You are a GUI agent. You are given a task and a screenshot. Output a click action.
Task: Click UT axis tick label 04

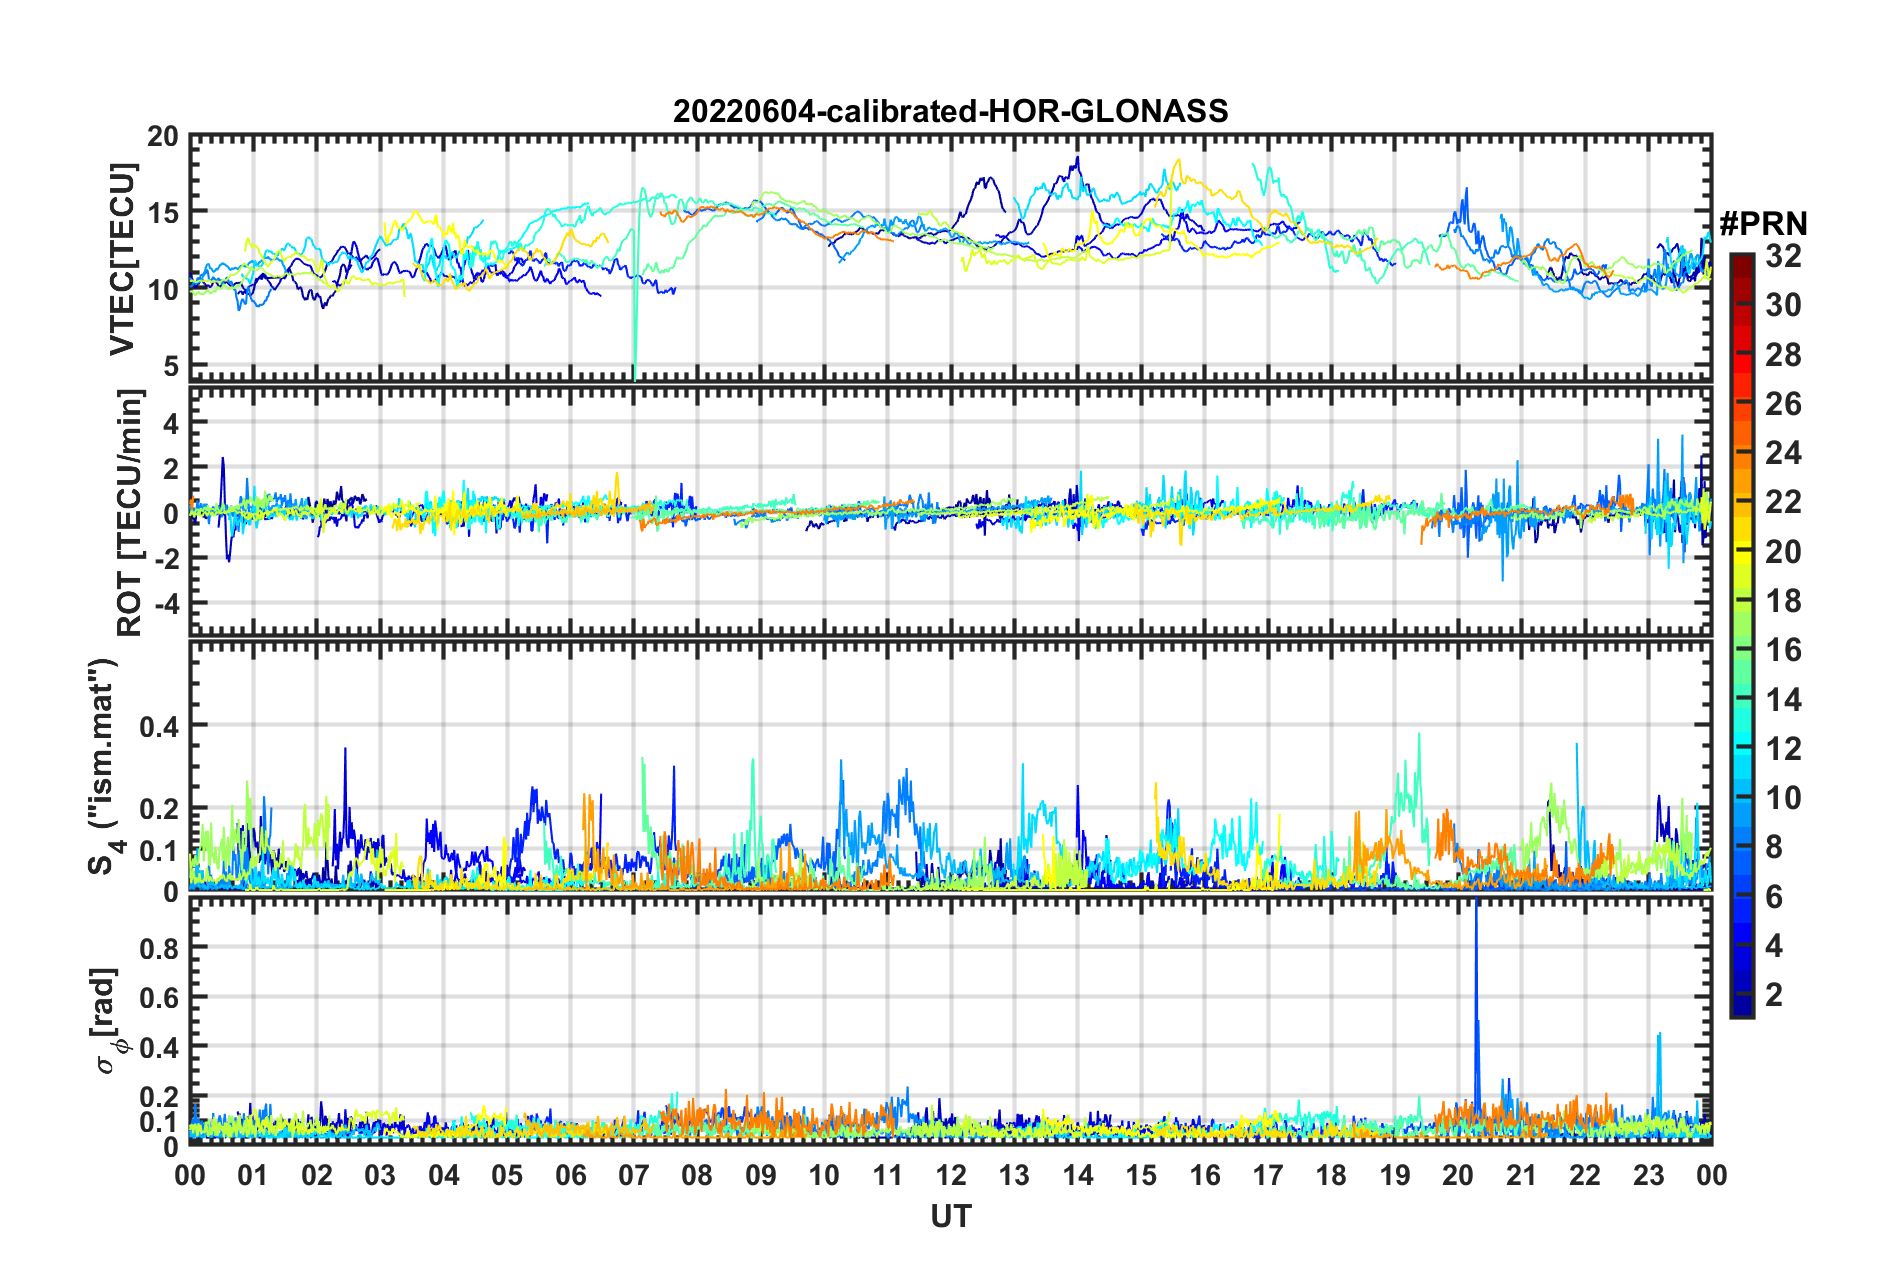tap(444, 1175)
